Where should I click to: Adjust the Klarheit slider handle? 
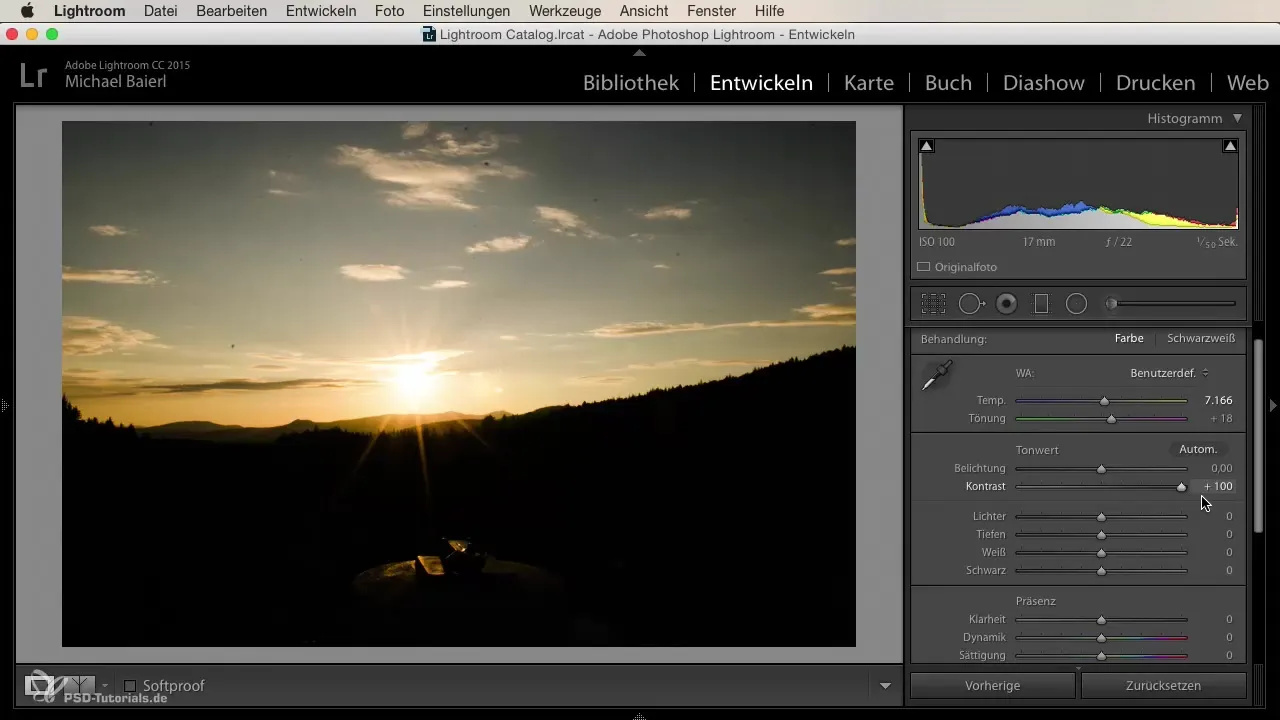click(x=1101, y=620)
